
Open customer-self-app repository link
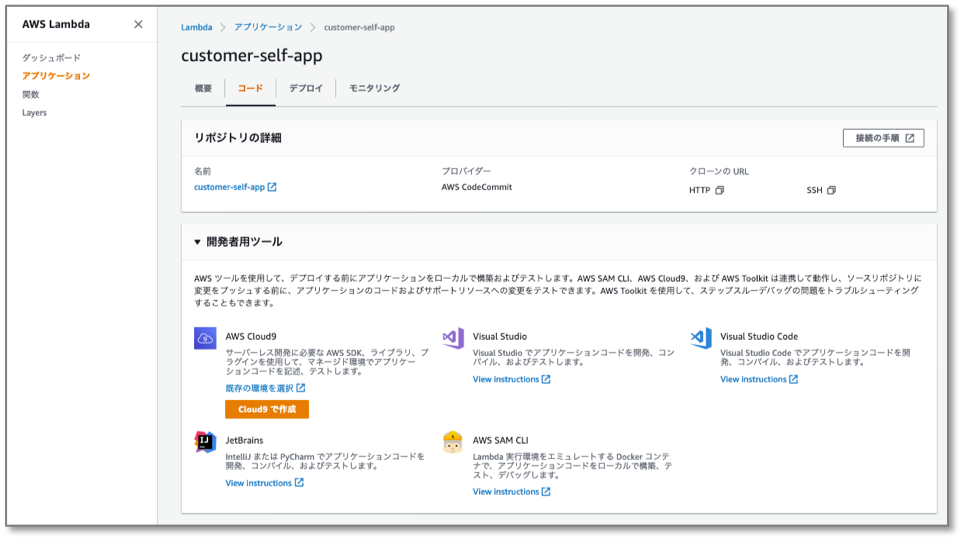coord(235,187)
